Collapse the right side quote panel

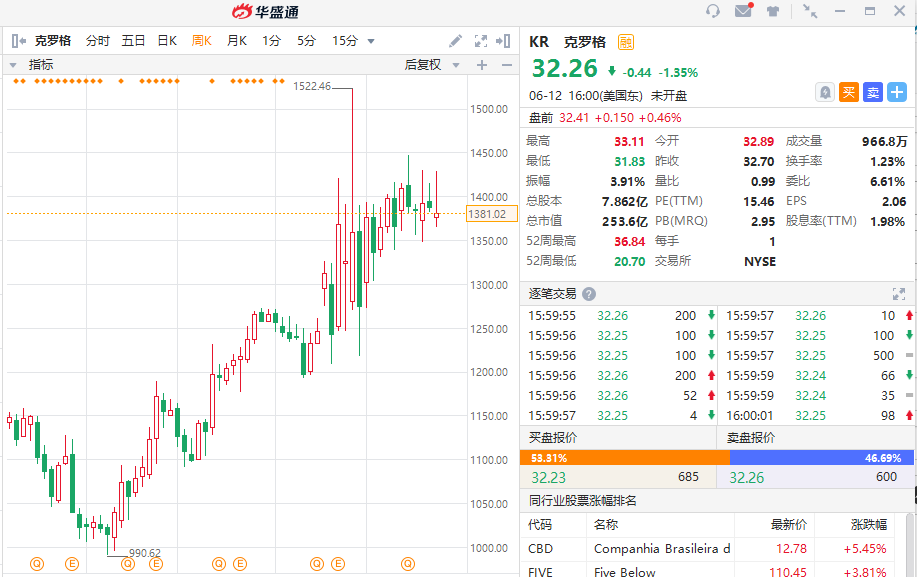click(503, 41)
